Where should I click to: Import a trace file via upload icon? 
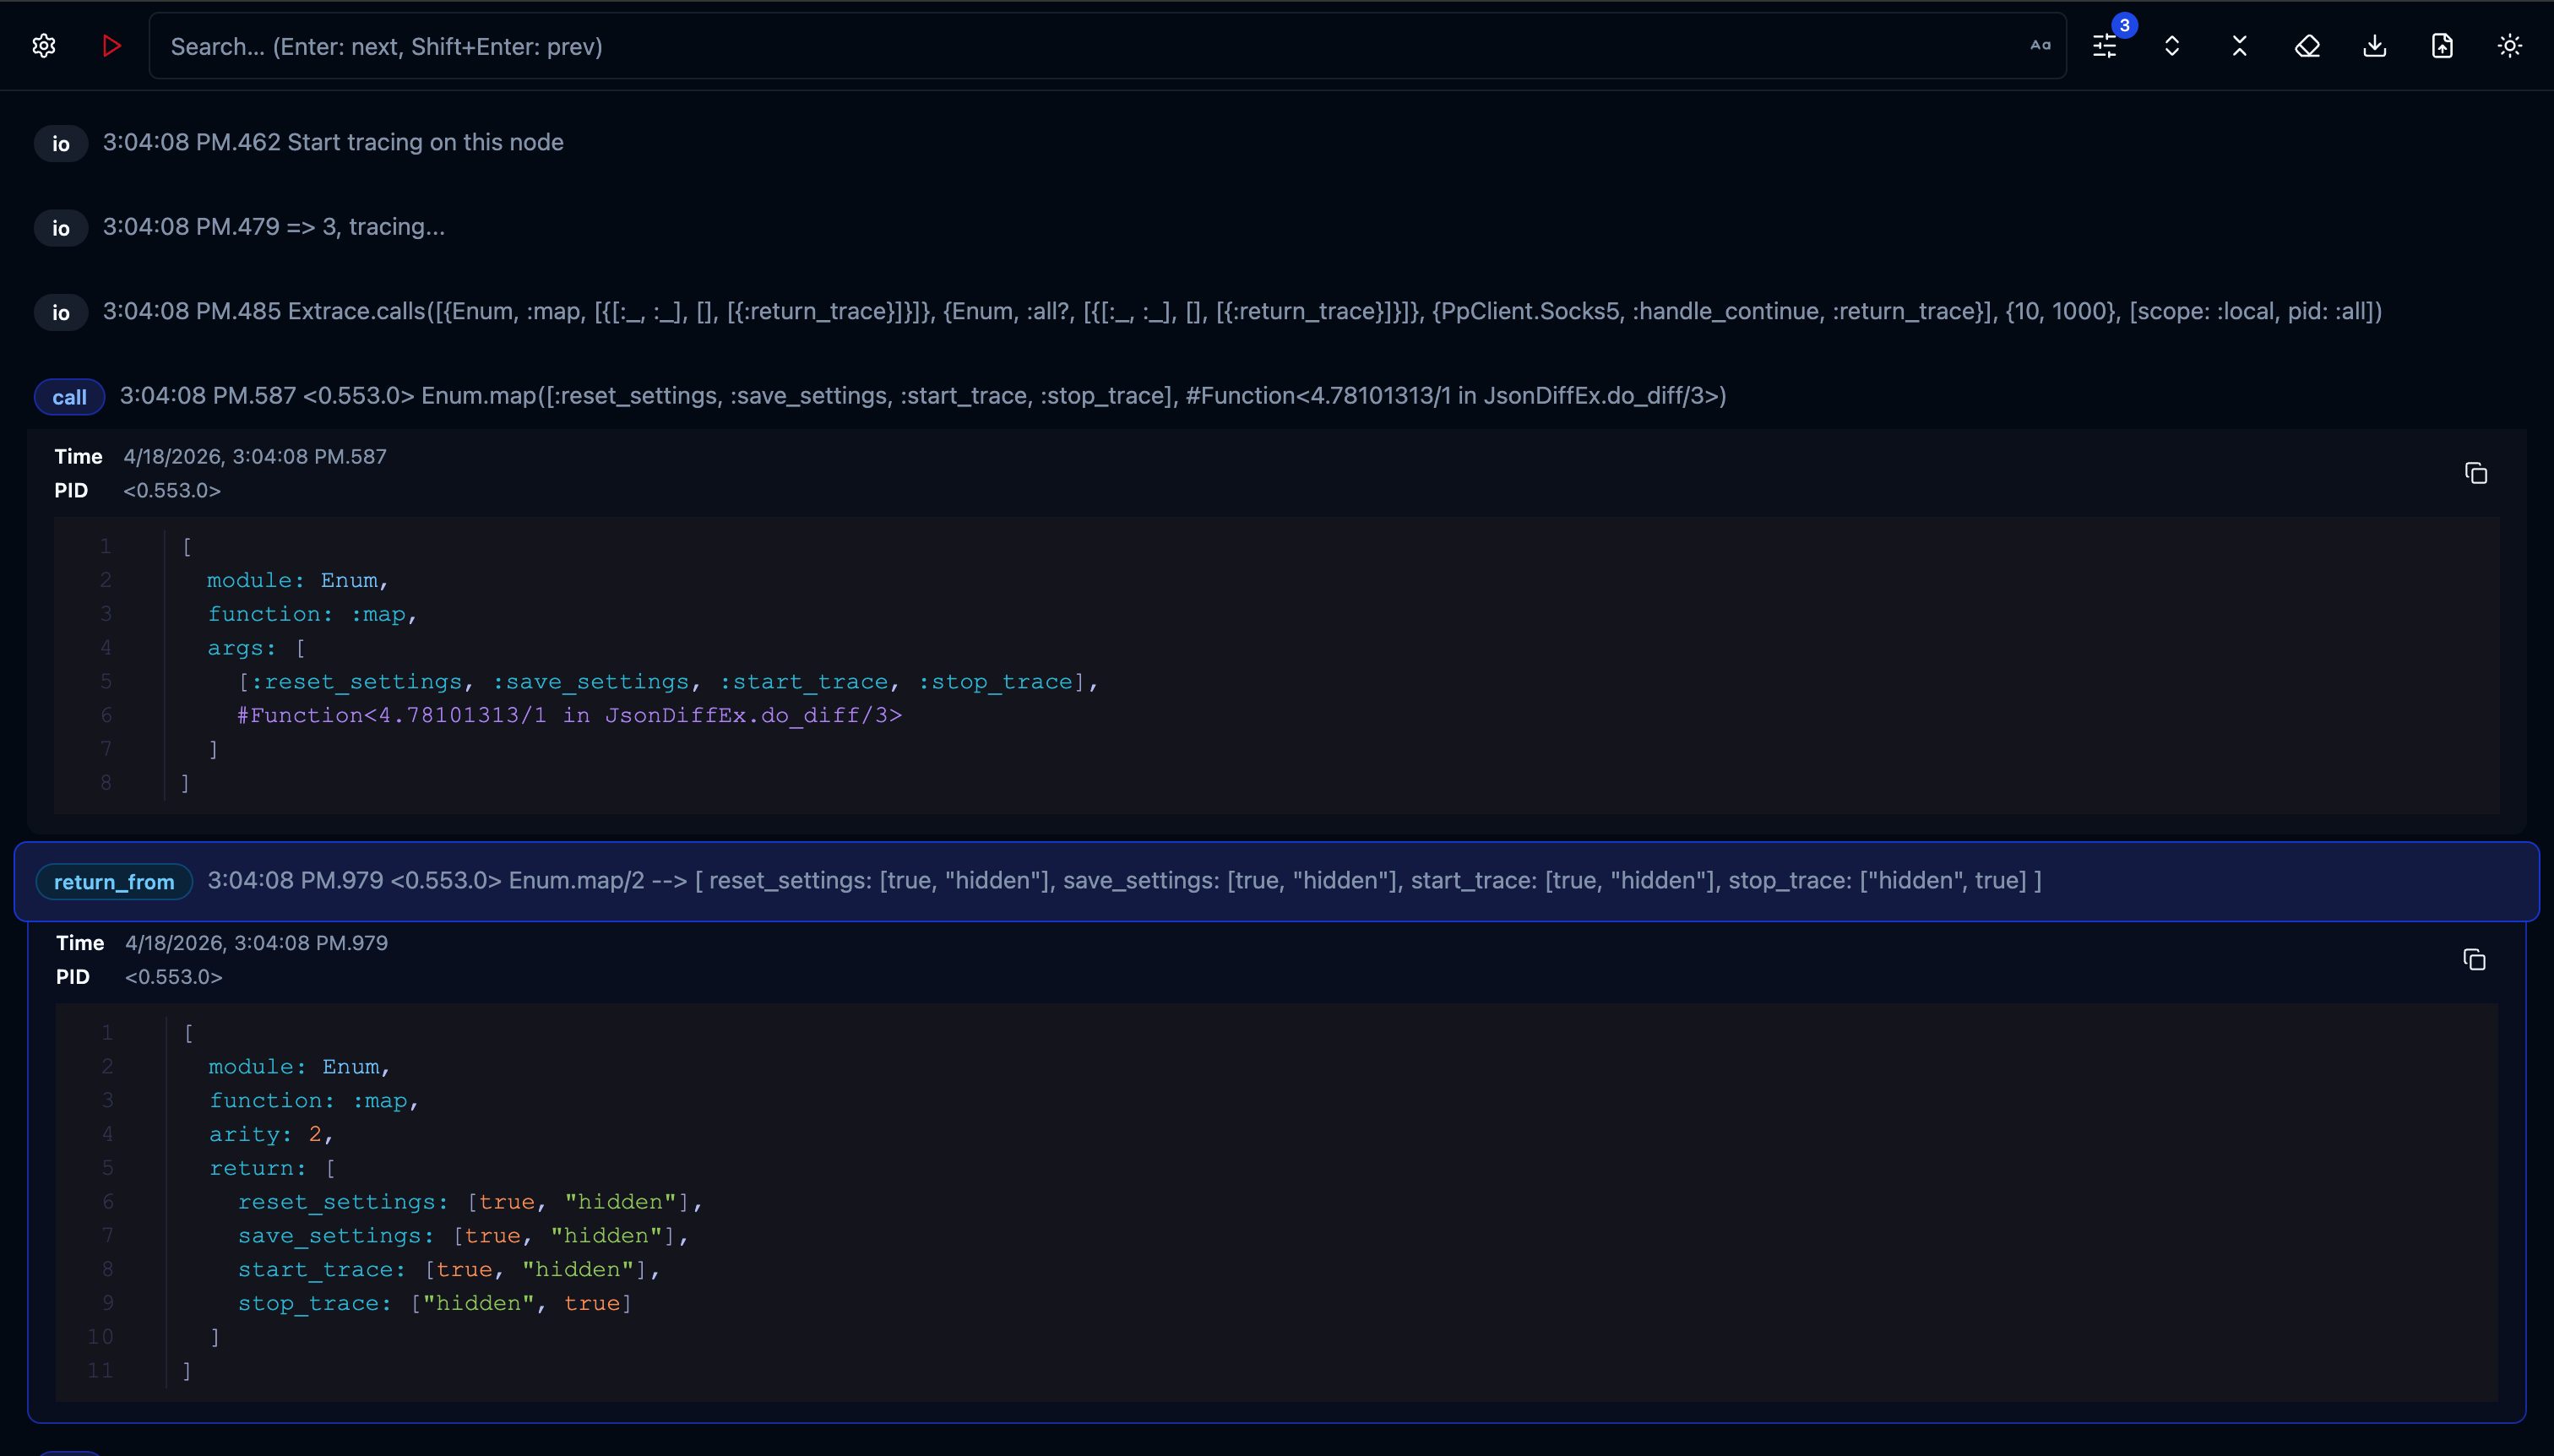2442,46
